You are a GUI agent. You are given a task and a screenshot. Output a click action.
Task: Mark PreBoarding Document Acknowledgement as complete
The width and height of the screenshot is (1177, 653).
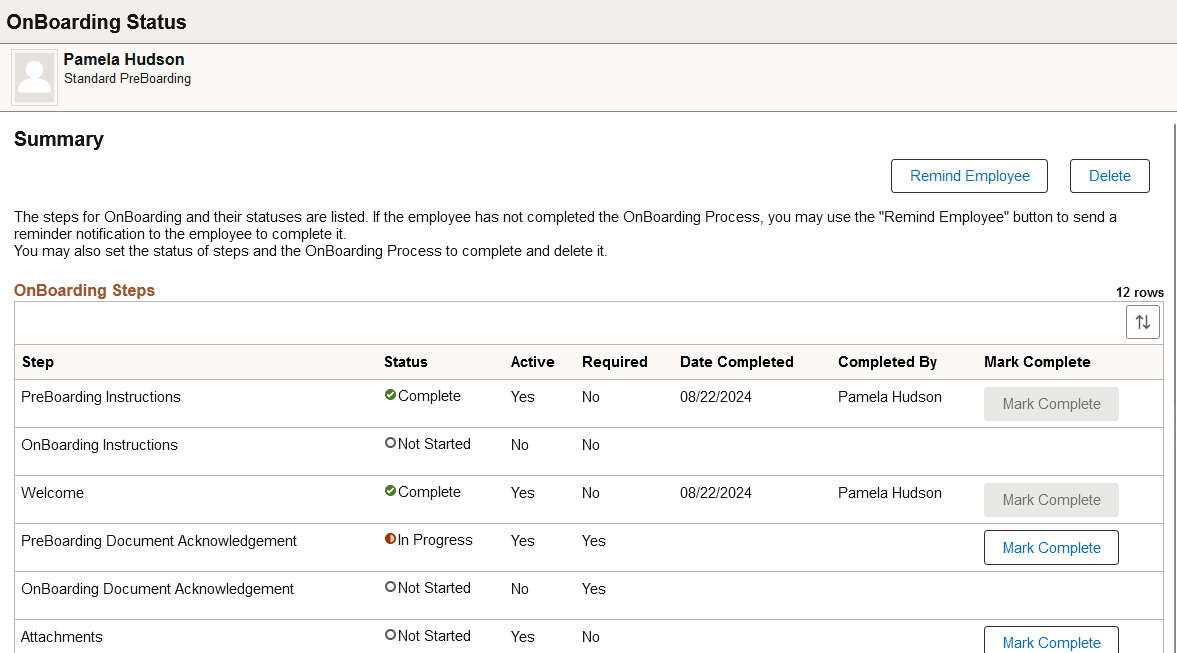pyautogui.click(x=1051, y=548)
